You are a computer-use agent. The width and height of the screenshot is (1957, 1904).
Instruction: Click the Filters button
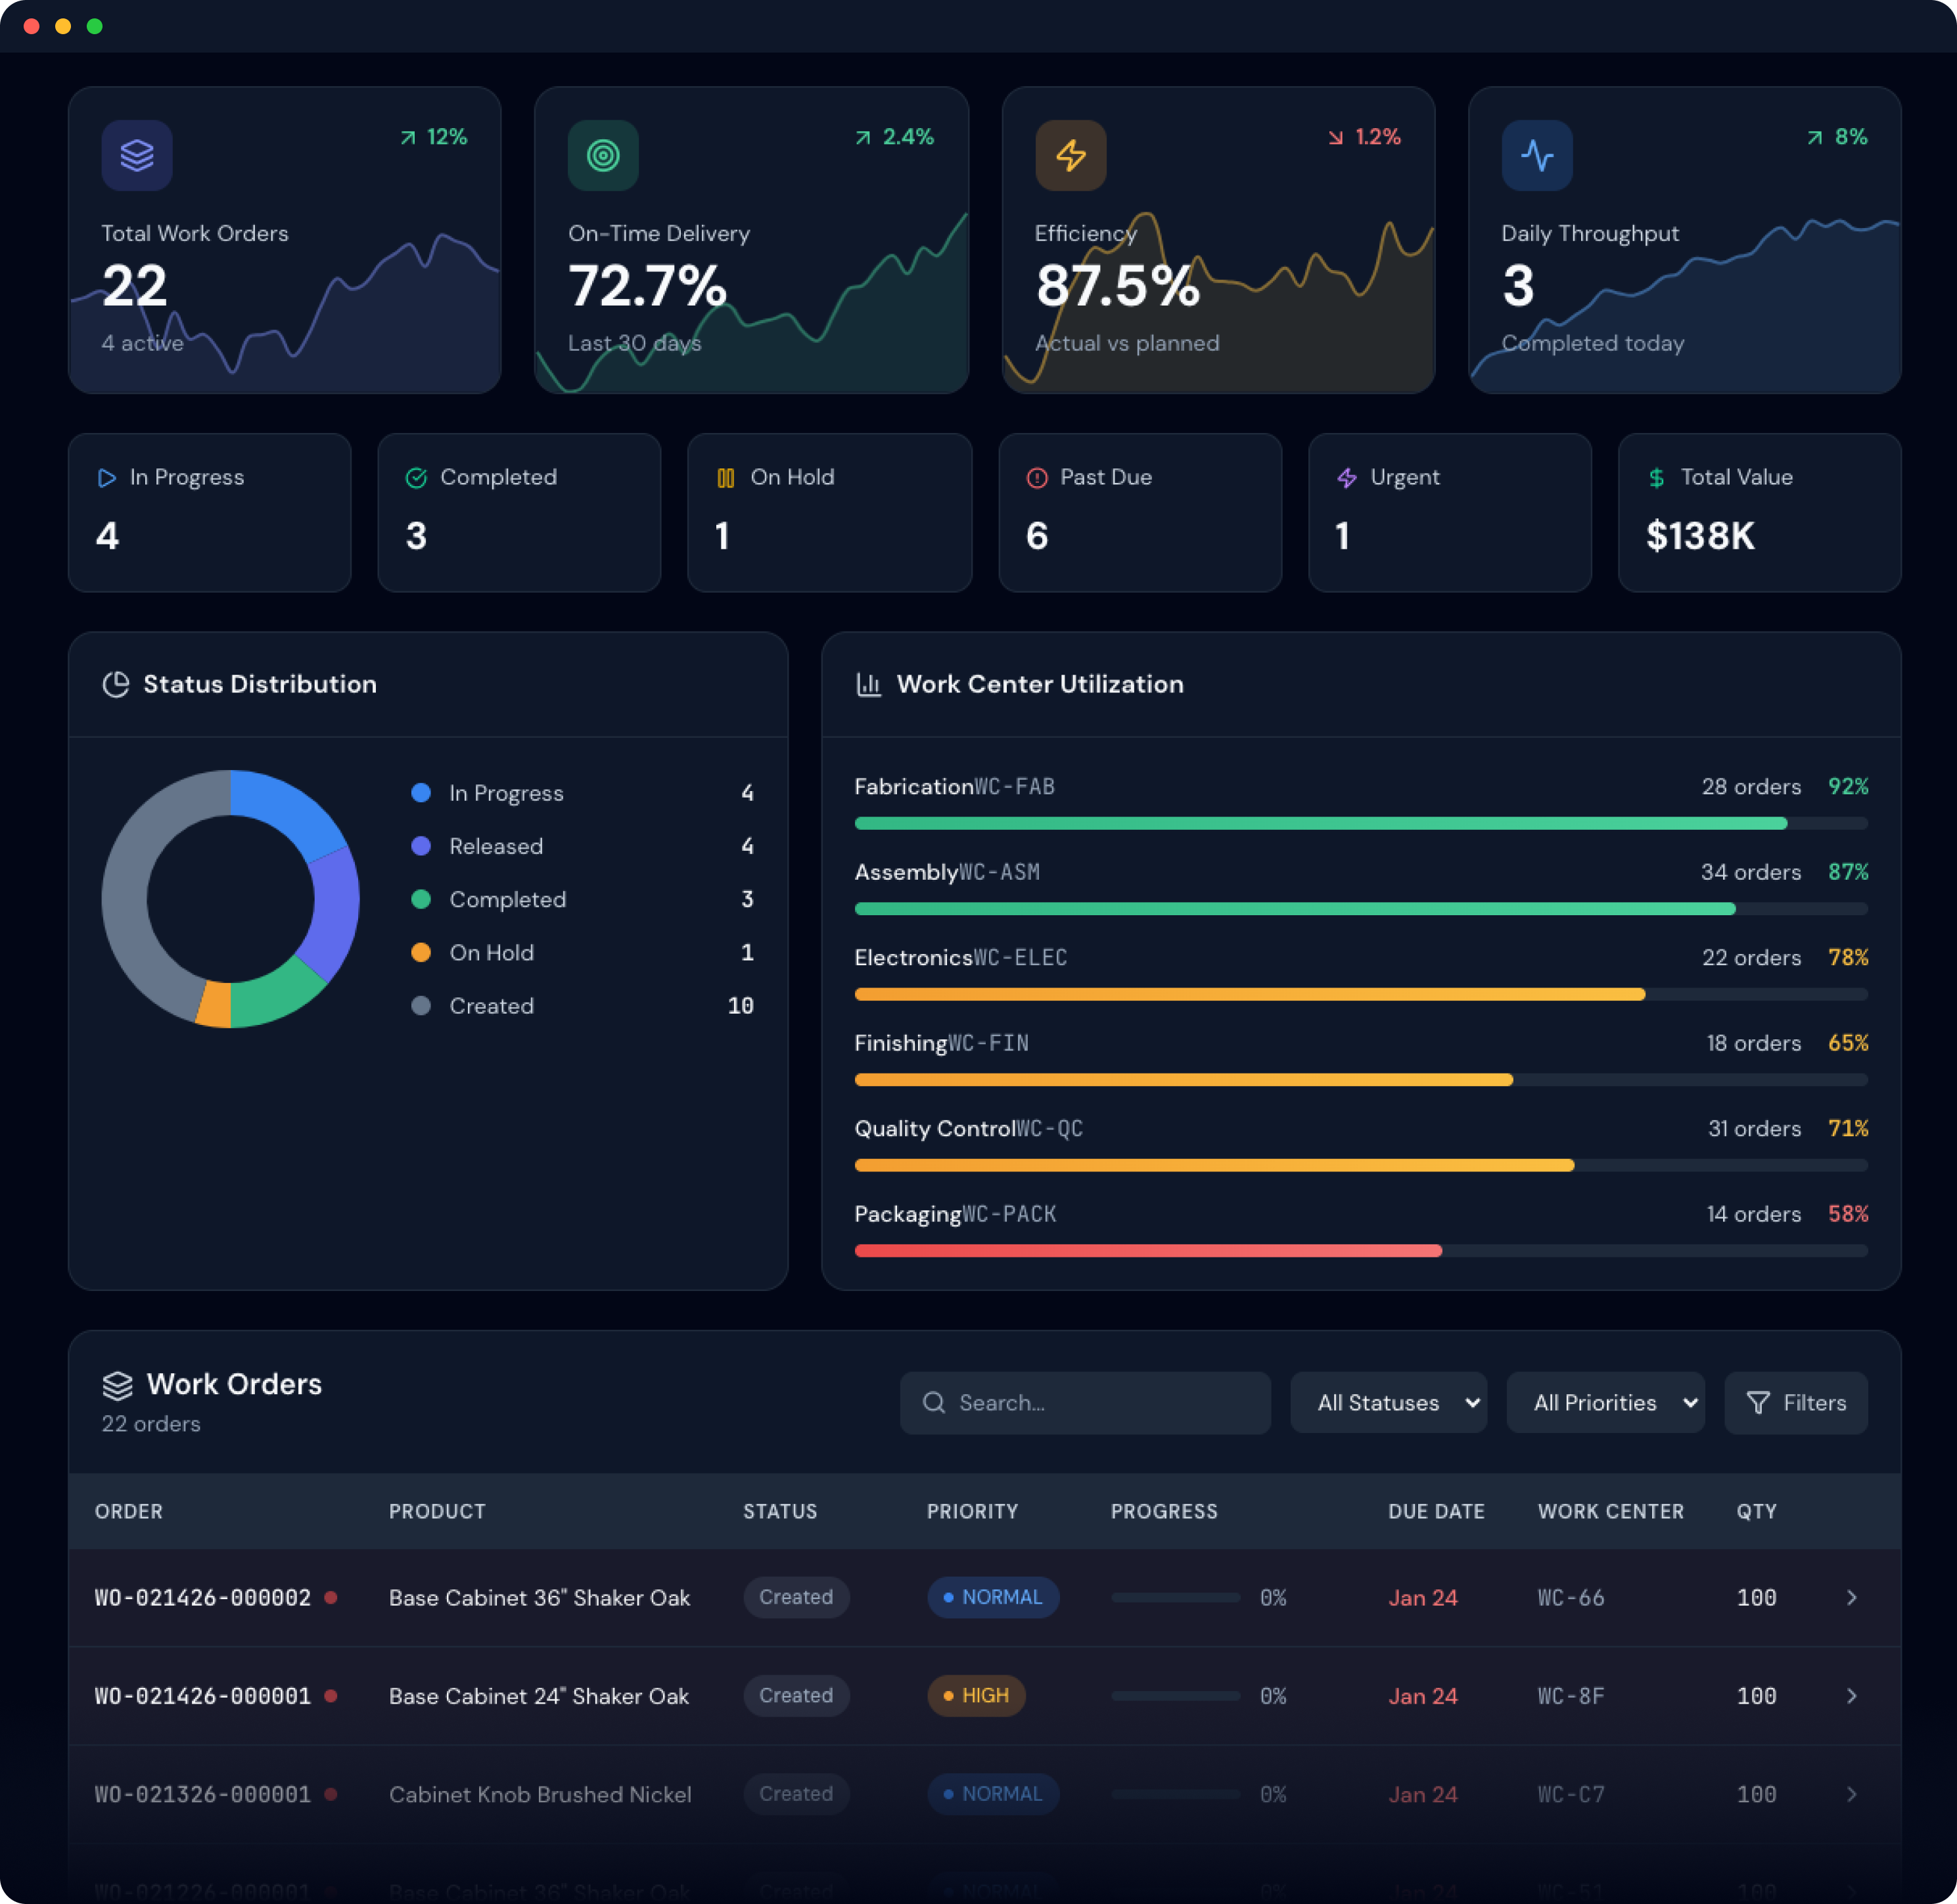(x=1795, y=1402)
